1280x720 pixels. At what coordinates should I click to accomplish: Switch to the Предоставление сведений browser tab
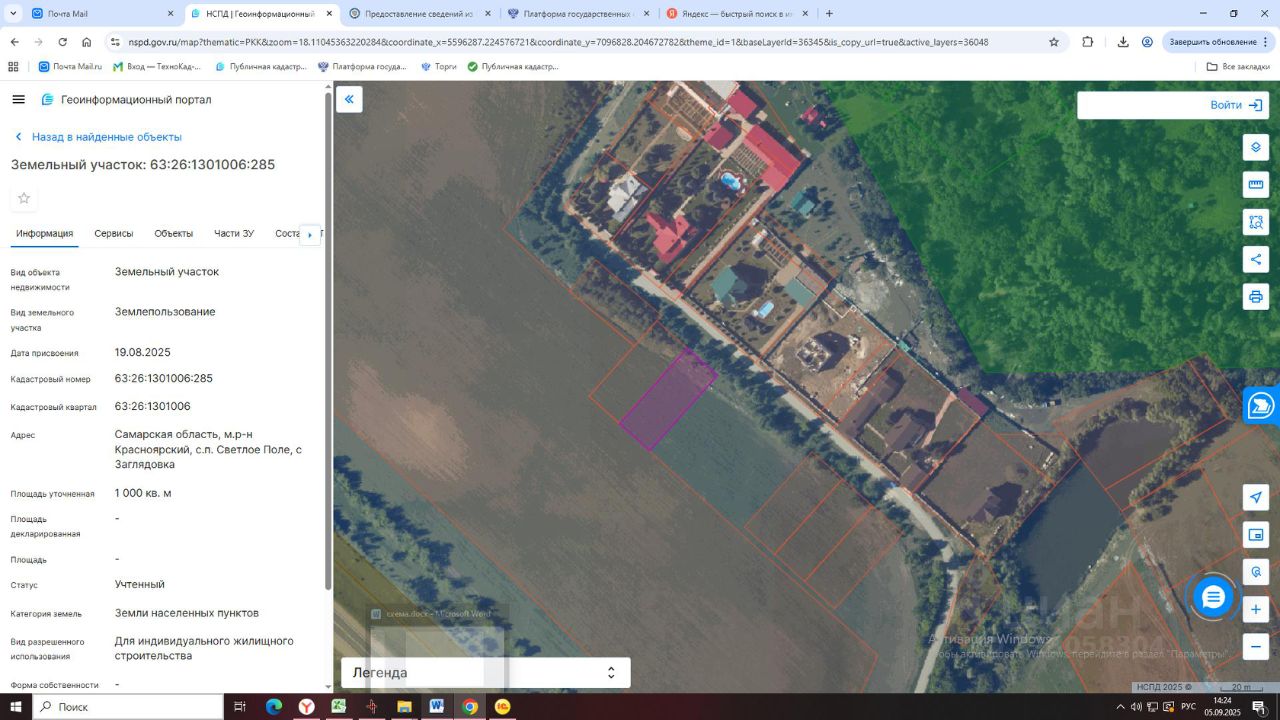pos(420,14)
